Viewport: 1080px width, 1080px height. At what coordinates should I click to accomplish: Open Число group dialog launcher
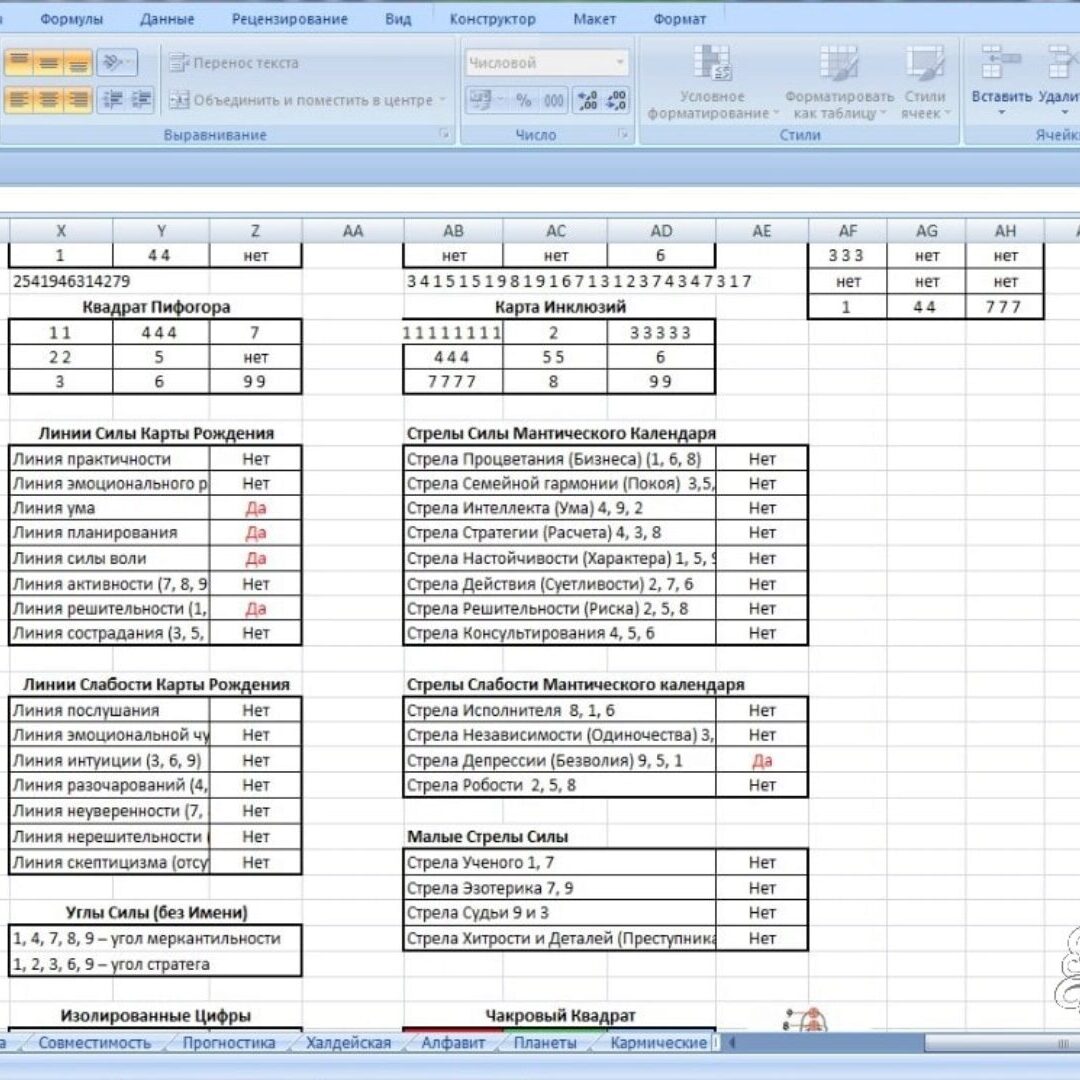pos(622,134)
